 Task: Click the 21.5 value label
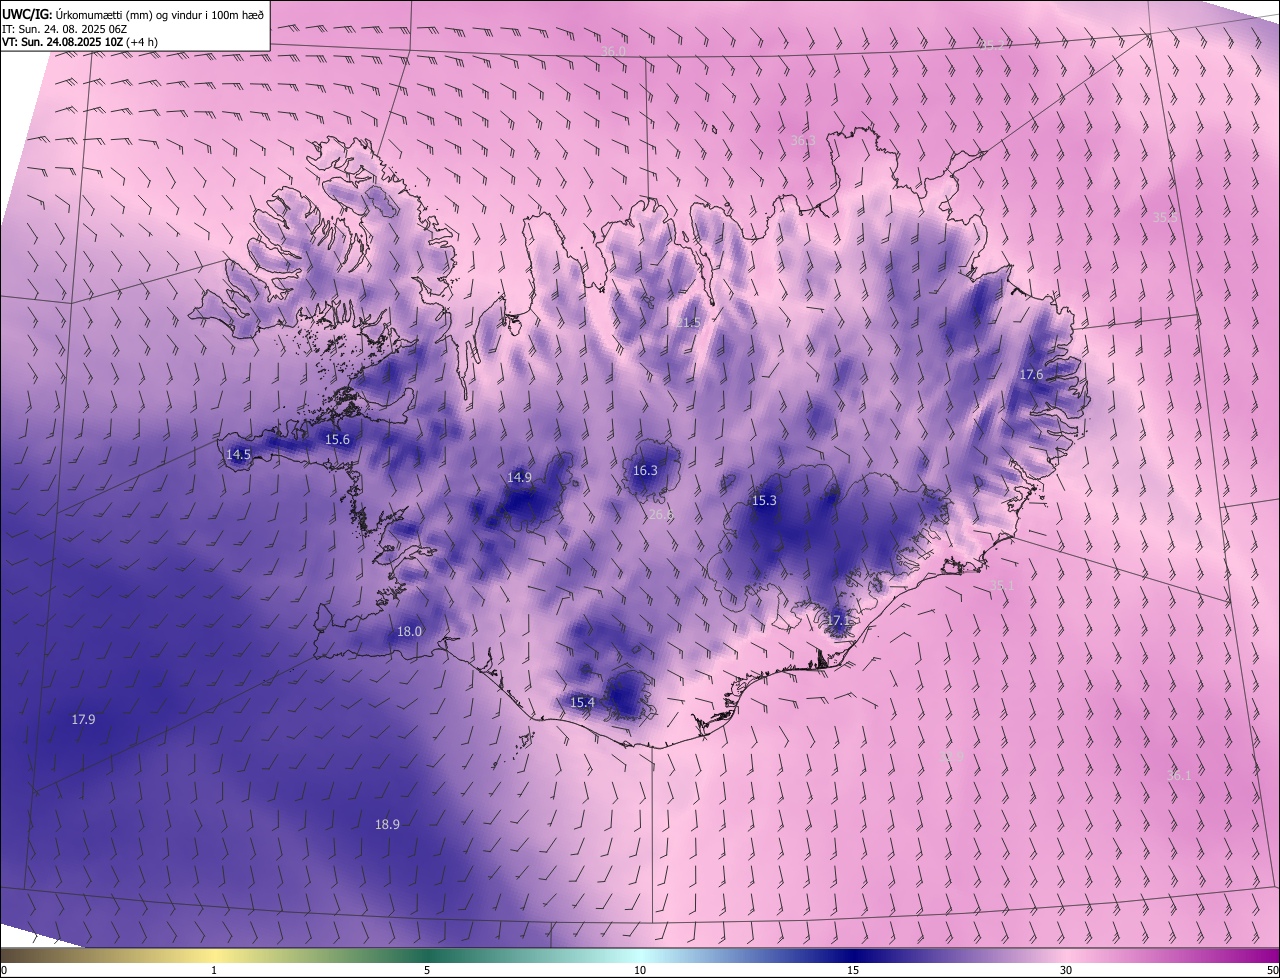click(688, 323)
